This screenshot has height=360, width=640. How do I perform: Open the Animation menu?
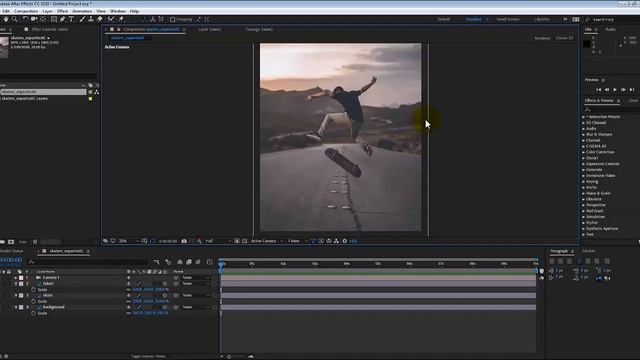pos(82,11)
